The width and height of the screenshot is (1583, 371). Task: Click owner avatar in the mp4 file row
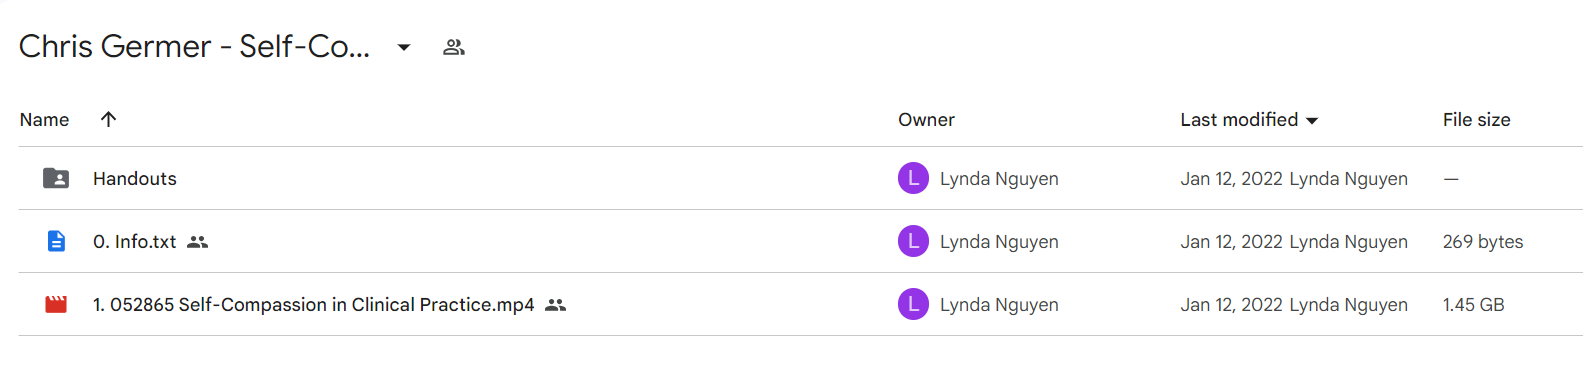tap(913, 304)
